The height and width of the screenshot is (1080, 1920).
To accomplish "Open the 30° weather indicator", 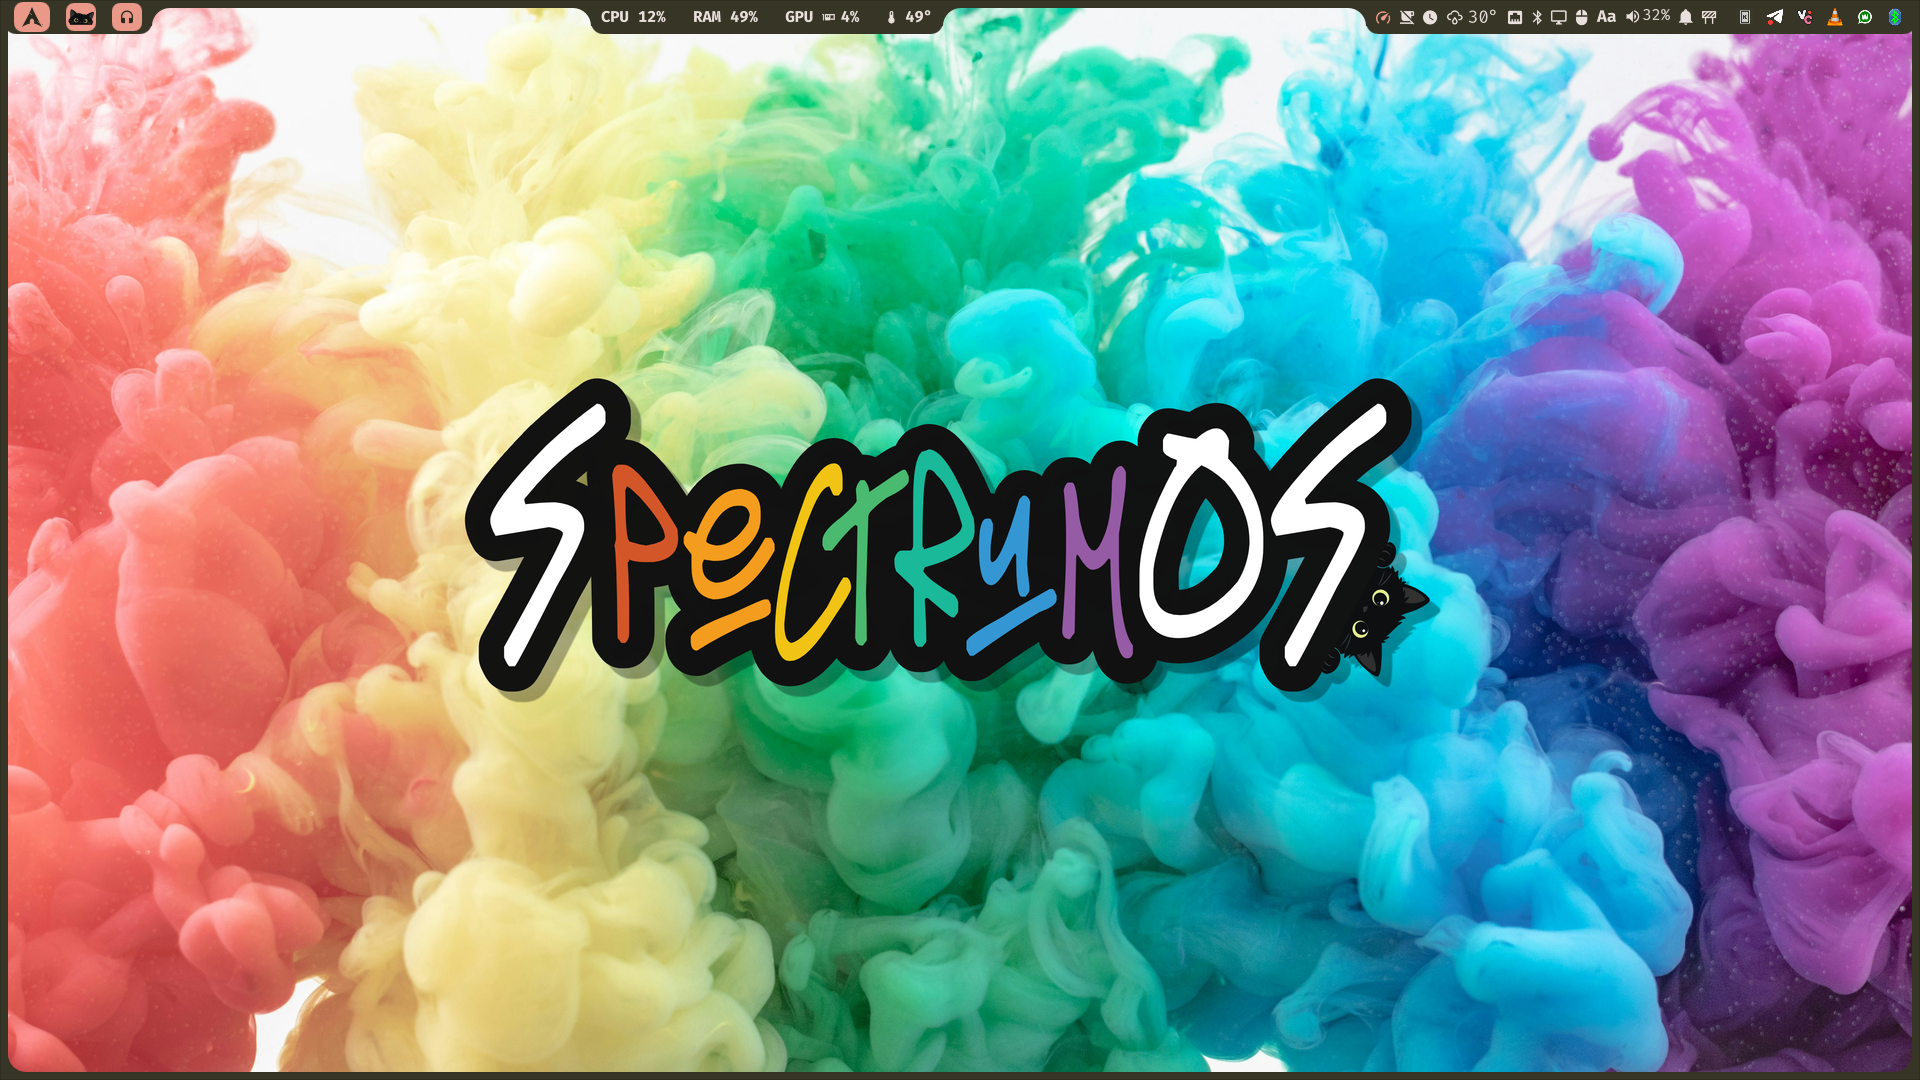I will [1471, 17].
